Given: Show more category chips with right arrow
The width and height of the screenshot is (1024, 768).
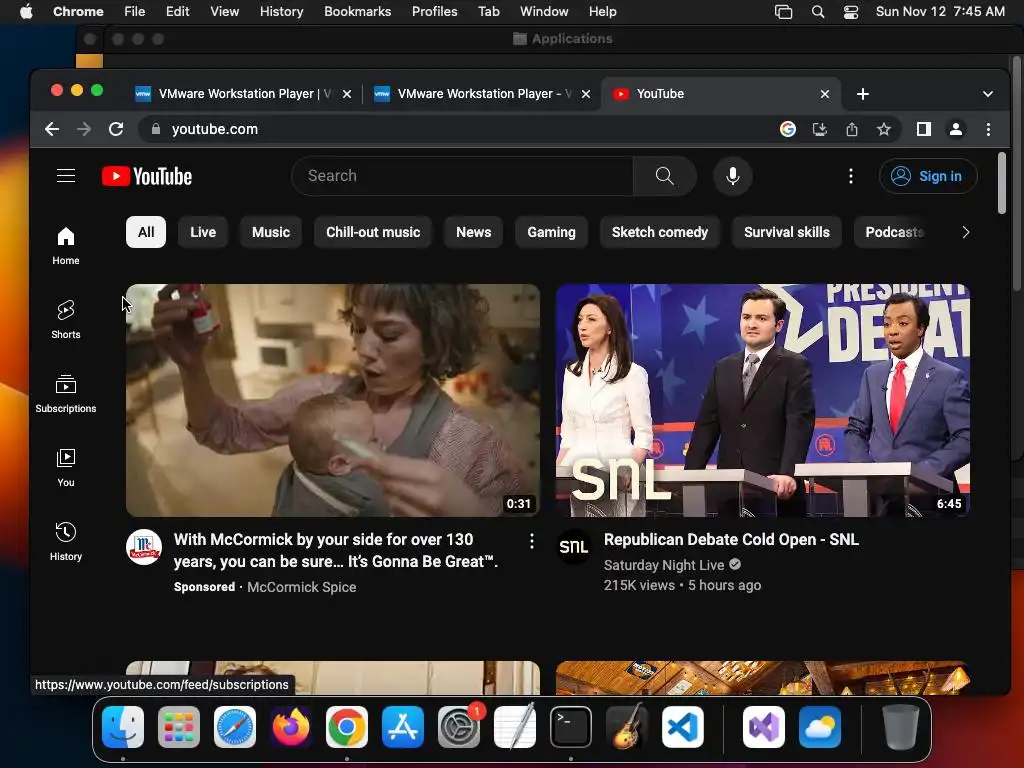Looking at the screenshot, I should [x=965, y=232].
